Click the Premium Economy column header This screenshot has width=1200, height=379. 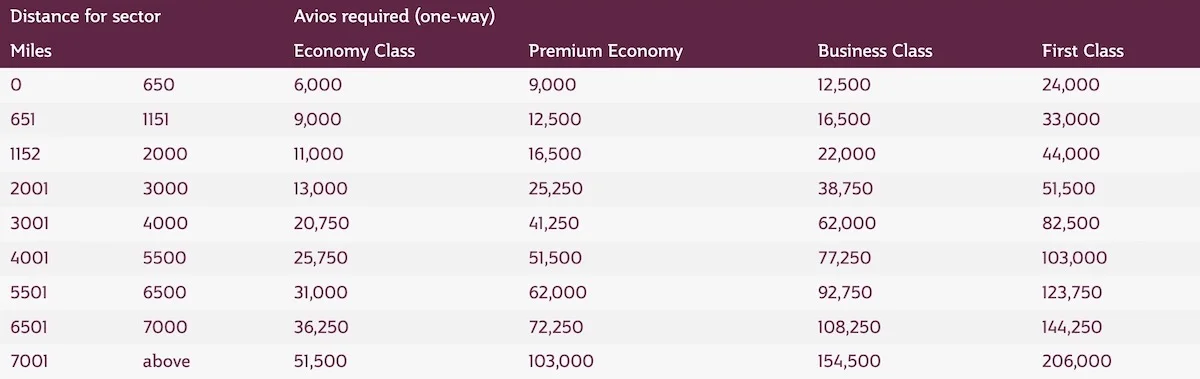[x=605, y=51]
